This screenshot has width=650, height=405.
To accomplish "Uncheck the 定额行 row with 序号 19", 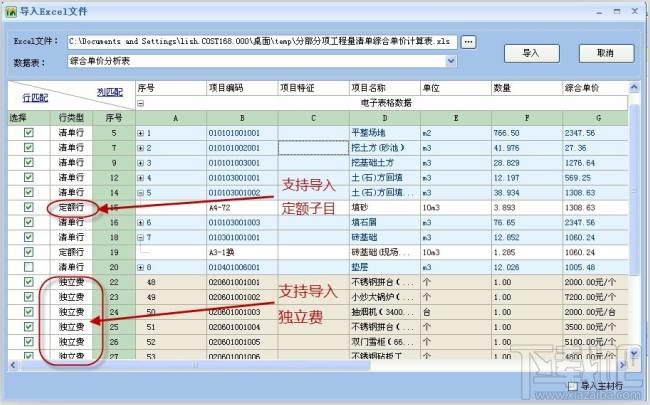I will 29,252.
